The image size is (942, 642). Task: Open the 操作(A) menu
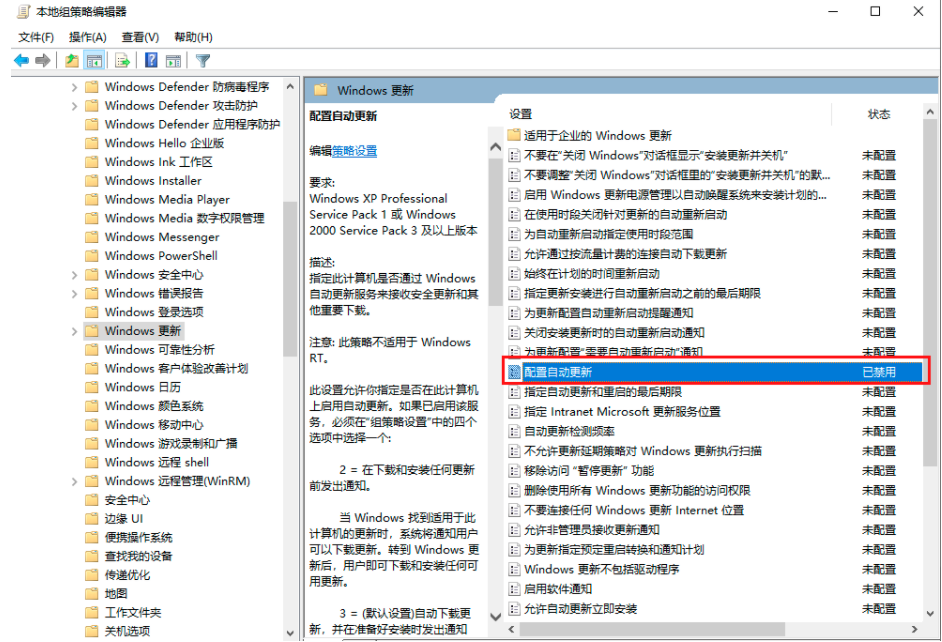coord(88,37)
